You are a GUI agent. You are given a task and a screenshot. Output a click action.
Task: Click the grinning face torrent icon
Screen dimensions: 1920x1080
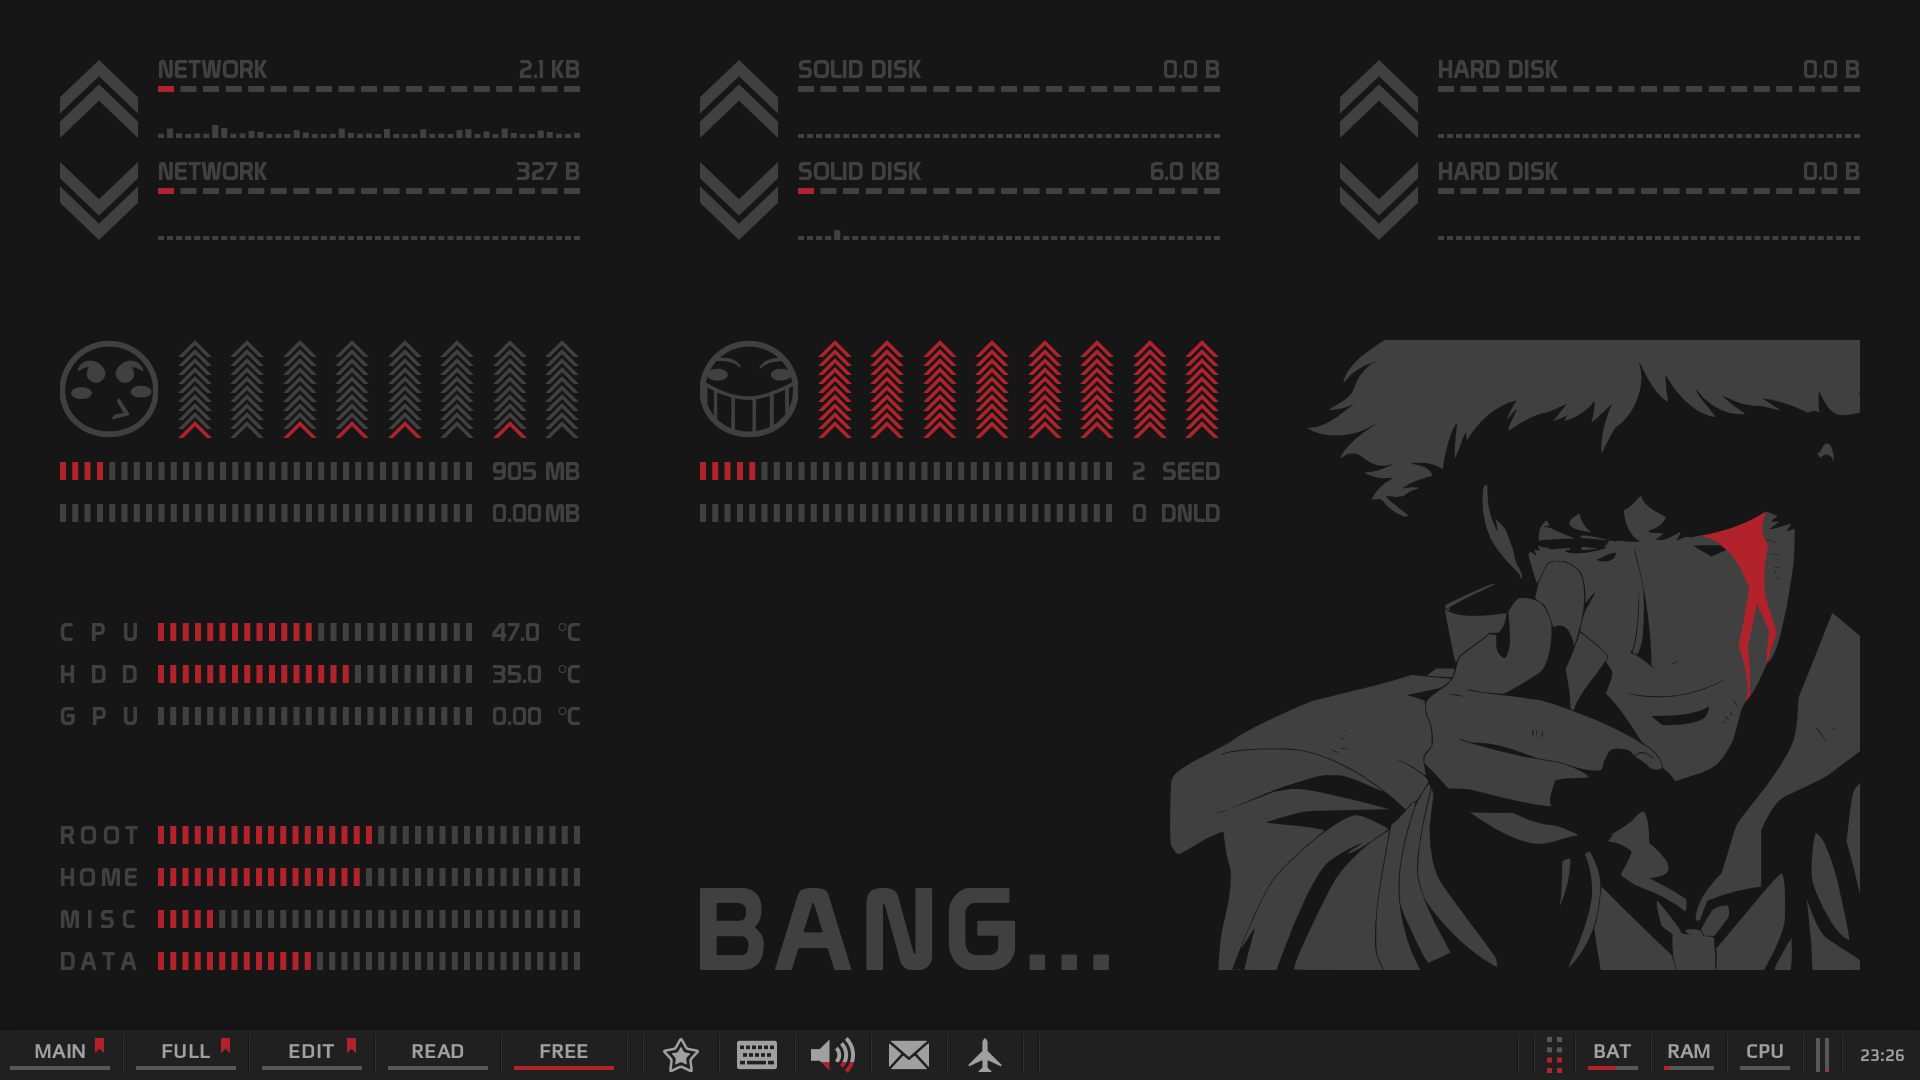(x=749, y=389)
